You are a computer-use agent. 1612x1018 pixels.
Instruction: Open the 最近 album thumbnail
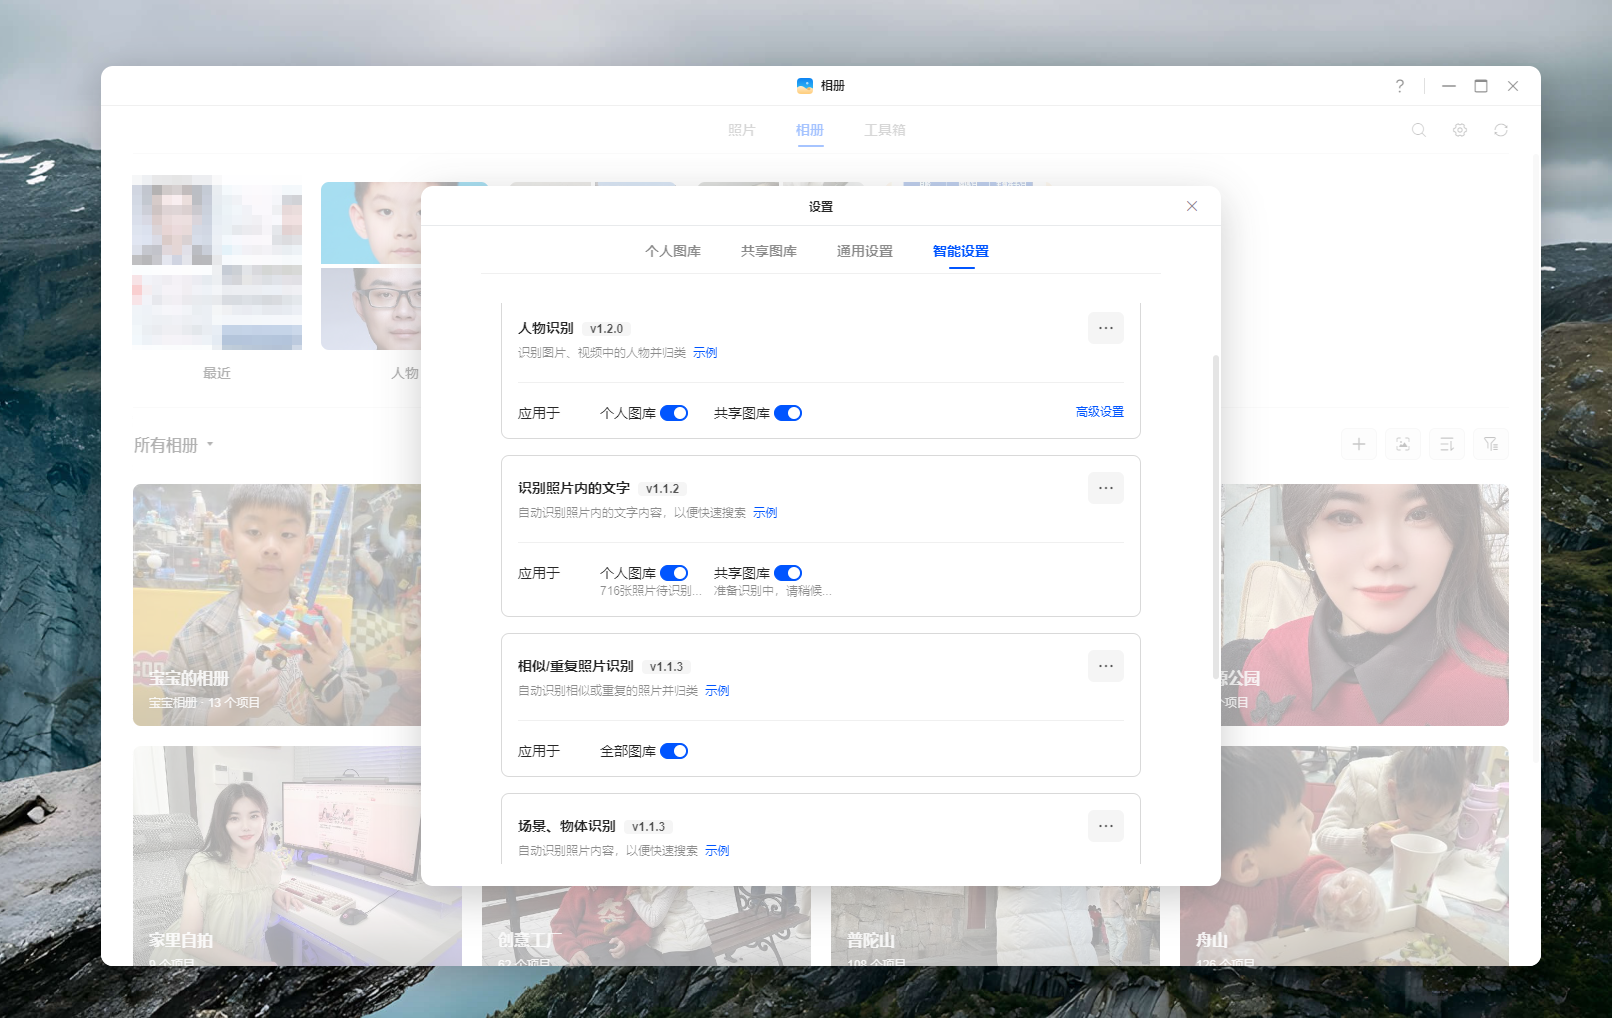217,262
